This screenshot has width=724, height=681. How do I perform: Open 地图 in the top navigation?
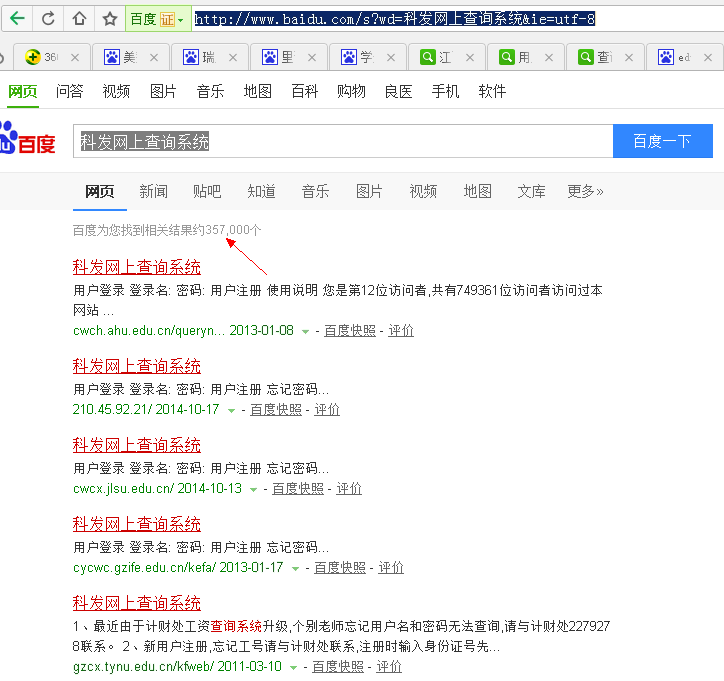[257, 91]
